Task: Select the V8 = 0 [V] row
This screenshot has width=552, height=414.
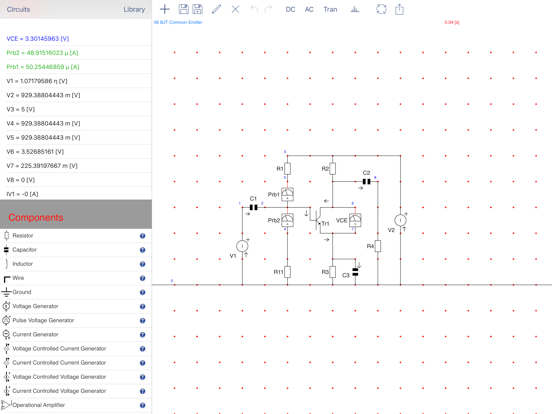Action: point(76,180)
